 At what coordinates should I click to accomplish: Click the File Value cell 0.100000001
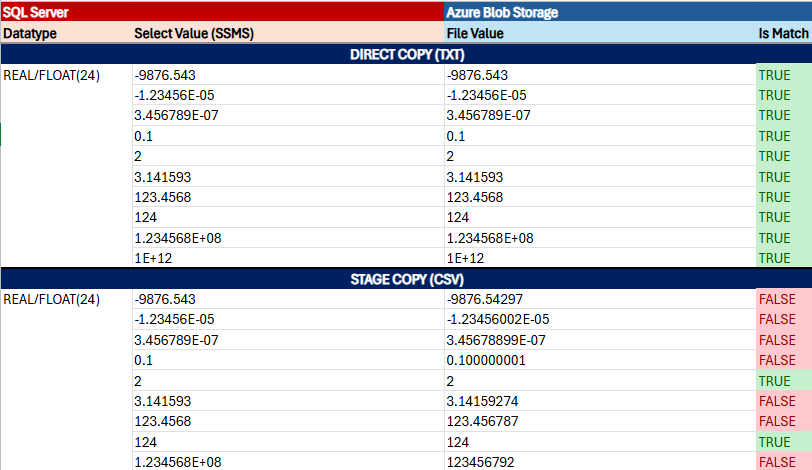[600, 360]
